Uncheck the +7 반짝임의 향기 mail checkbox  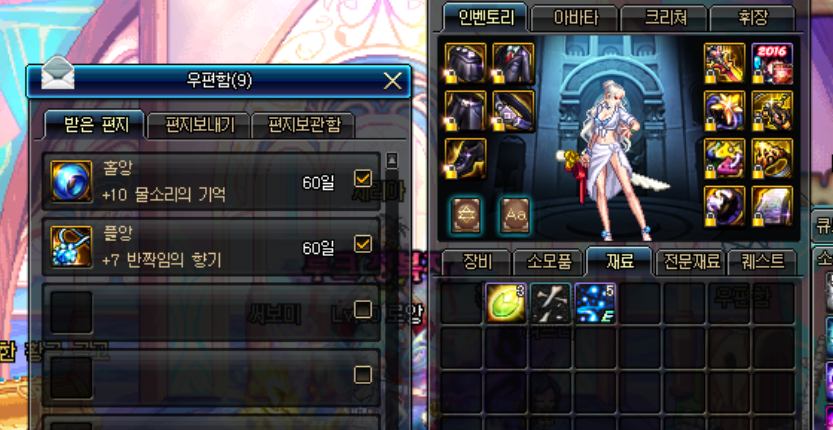[x=363, y=244]
